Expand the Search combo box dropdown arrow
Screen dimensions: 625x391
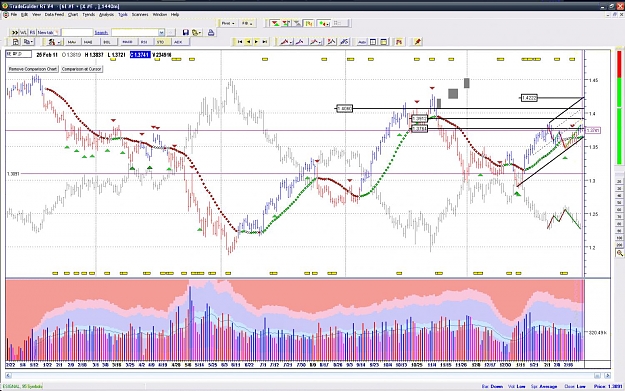(161, 33)
